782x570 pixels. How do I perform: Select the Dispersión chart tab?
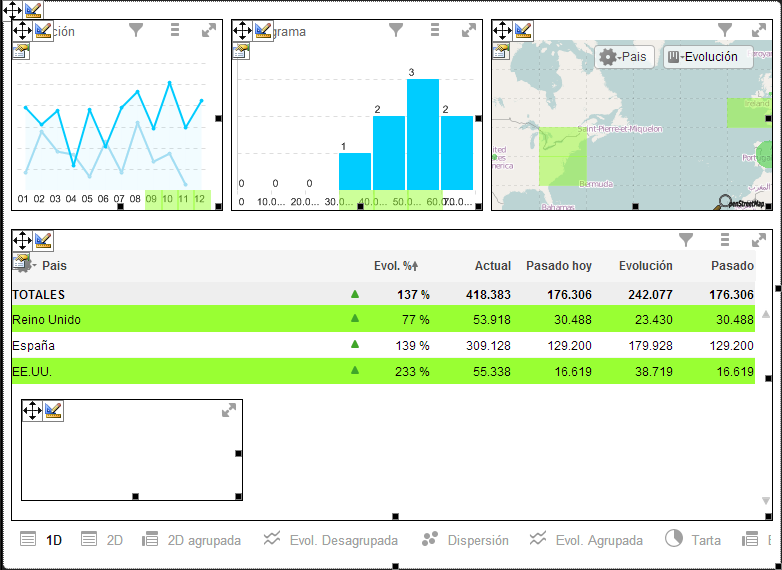(x=465, y=540)
